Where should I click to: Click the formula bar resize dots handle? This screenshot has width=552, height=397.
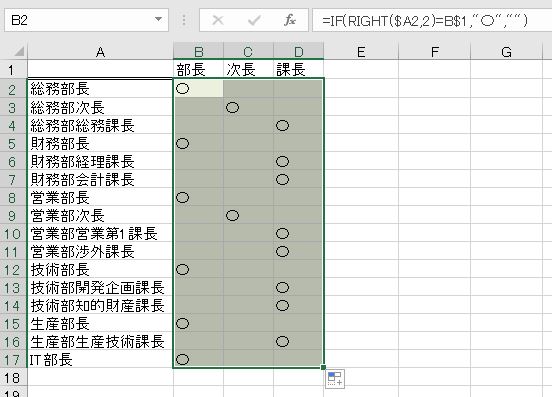tap(184, 20)
